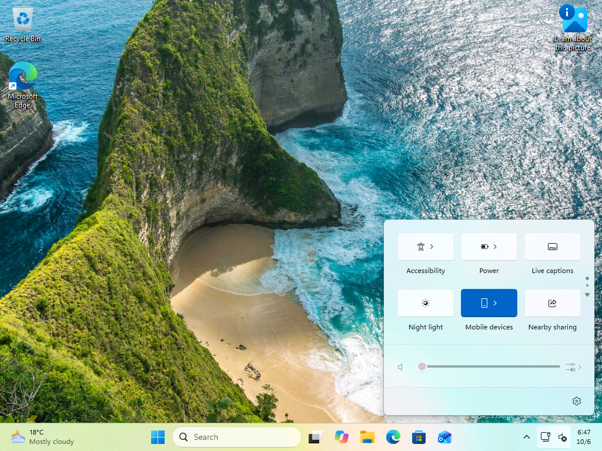Click the volume slider track

pyautogui.click(x=489, y=367)
